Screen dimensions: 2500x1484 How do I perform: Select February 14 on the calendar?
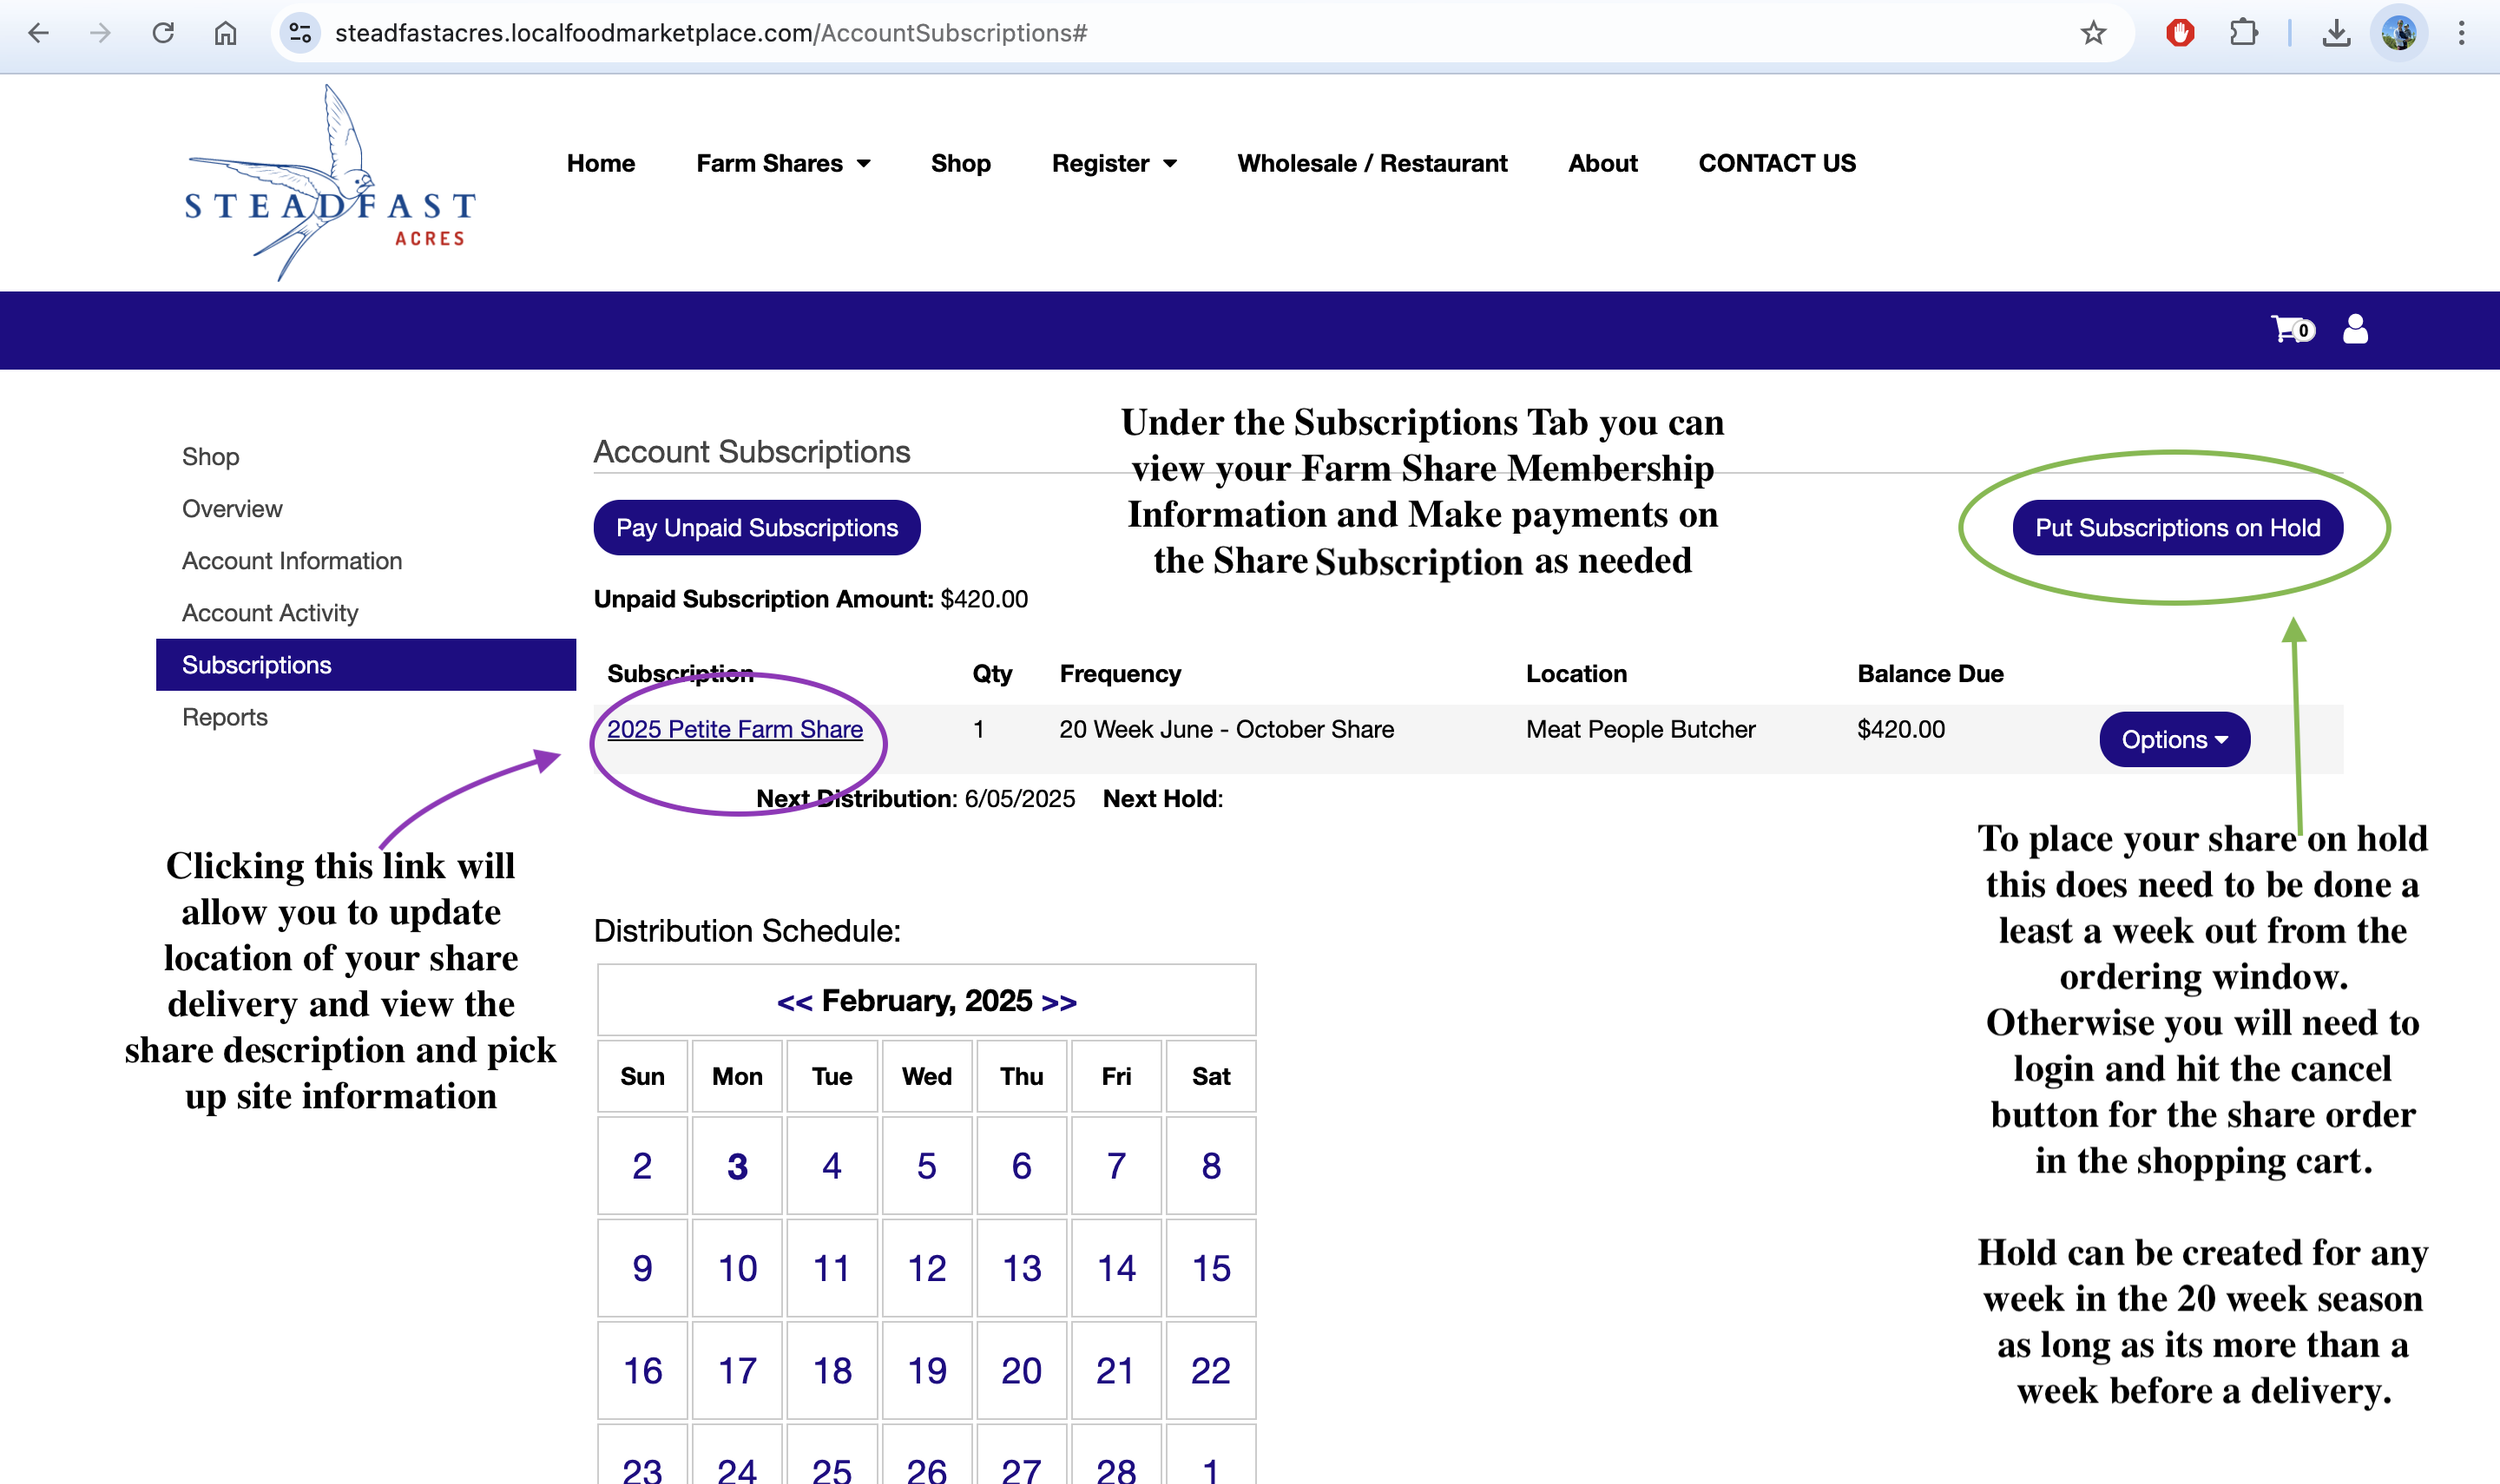1116,1268
